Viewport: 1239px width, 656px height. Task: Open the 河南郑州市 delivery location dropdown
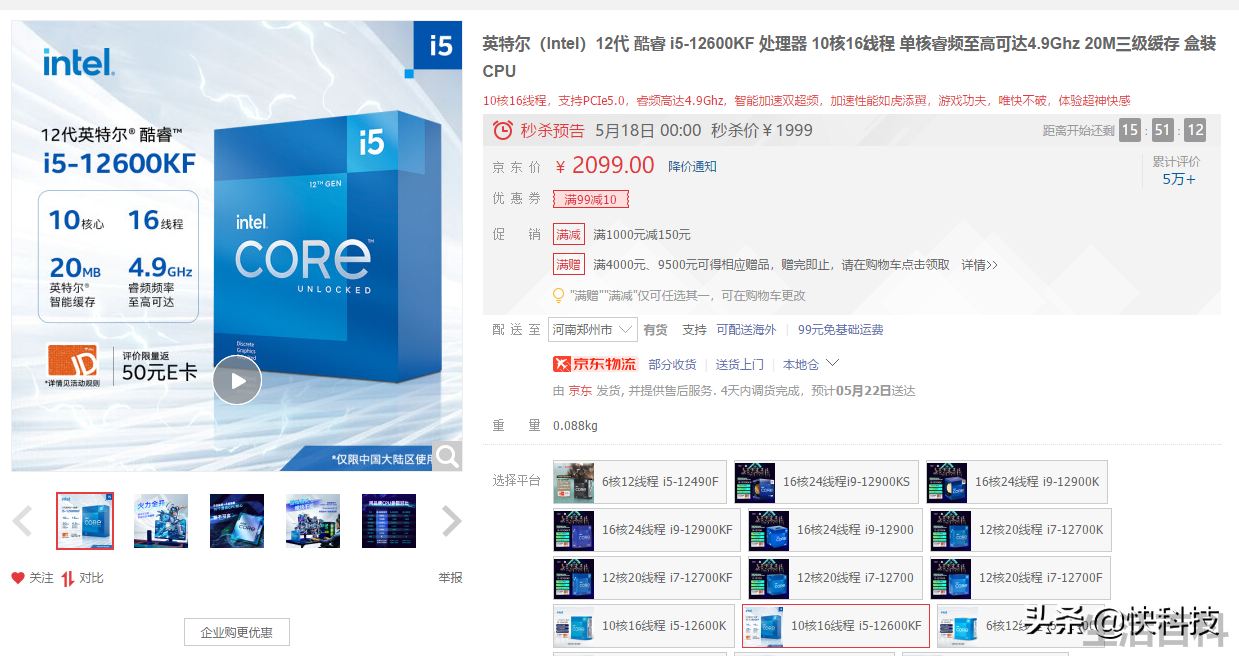(594, 329)
